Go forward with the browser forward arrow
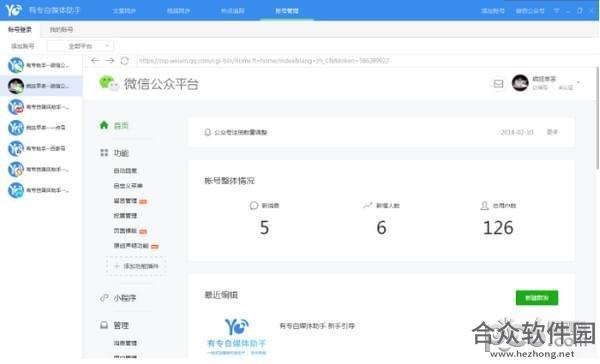600x364 pixels. [x=110, y=60]
